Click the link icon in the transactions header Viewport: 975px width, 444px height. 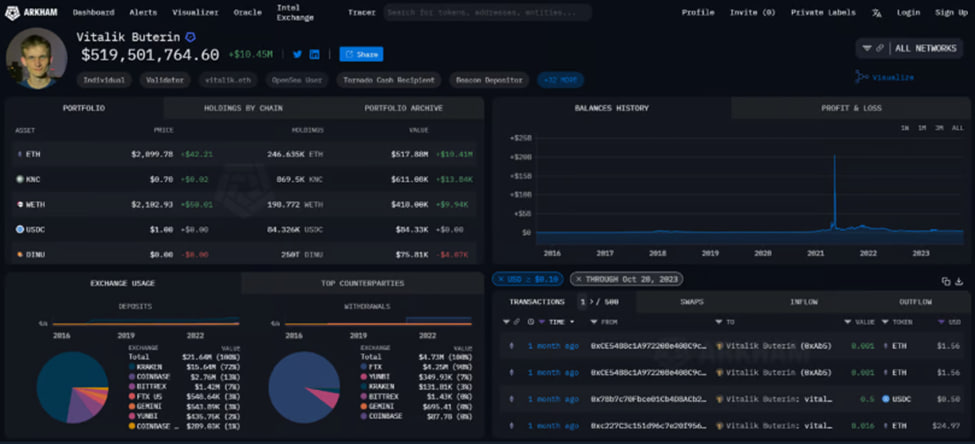pyautogui.click(x=517, y=322)
